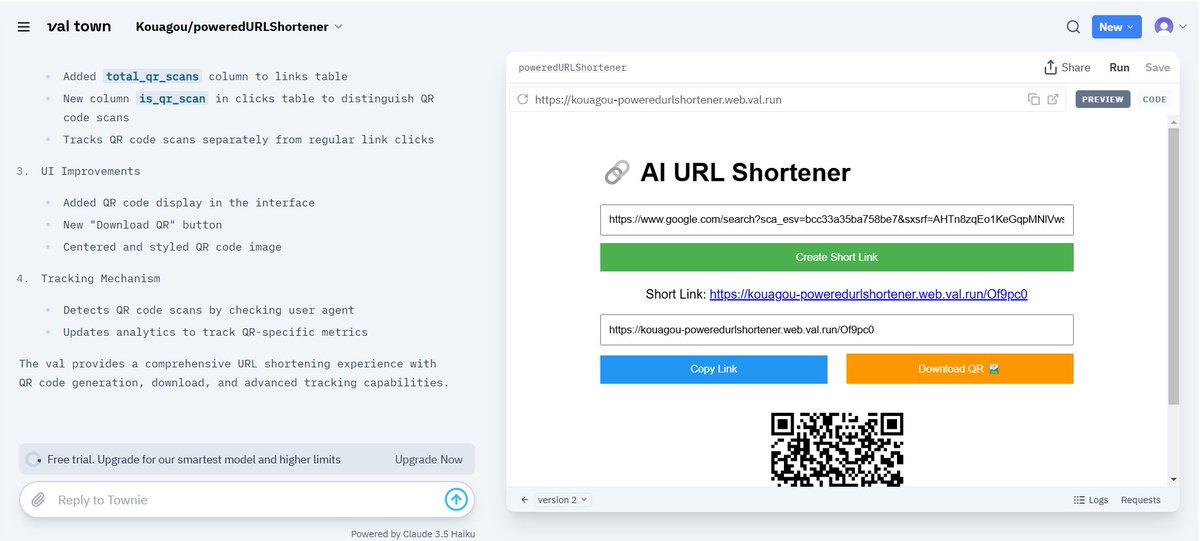Click 'New "Download QR" button' bullet text
The image size is (1200, 541).
click(142, 225)
